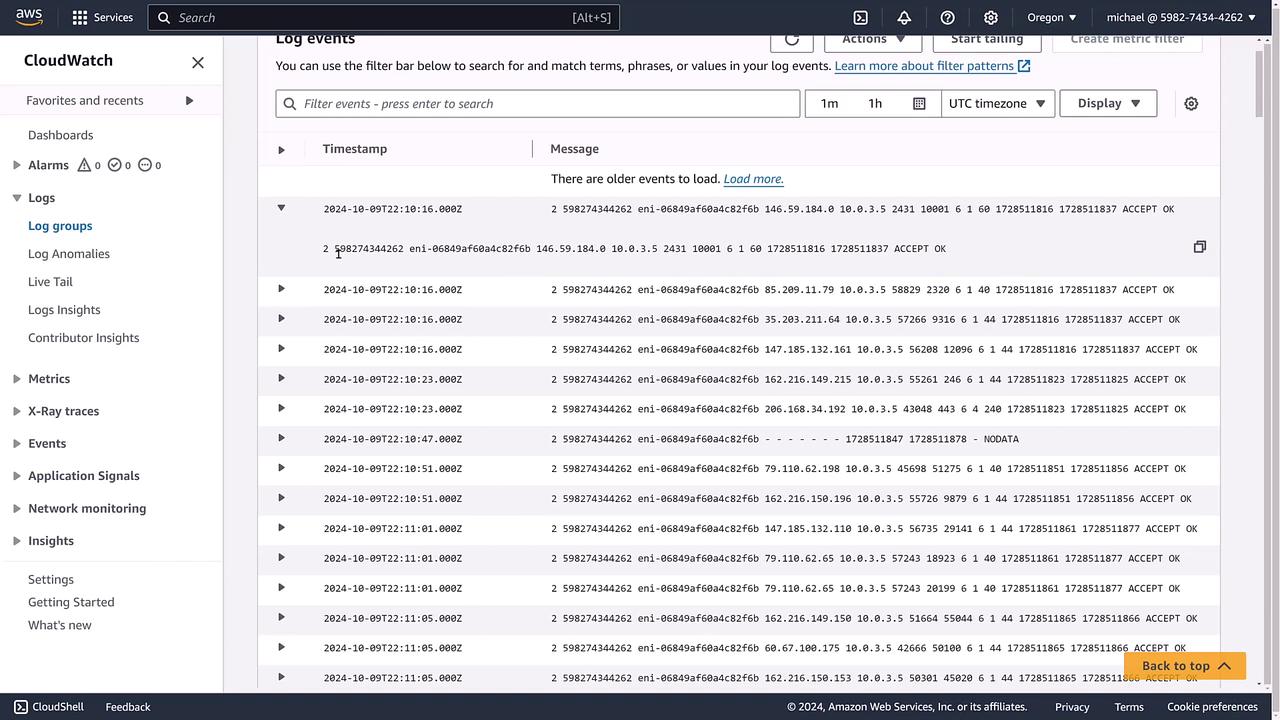Select the 1h time range
Image resolution: width=1280 pixels, height=720 pixels.
pyautogui.click(x=875, y=104)
